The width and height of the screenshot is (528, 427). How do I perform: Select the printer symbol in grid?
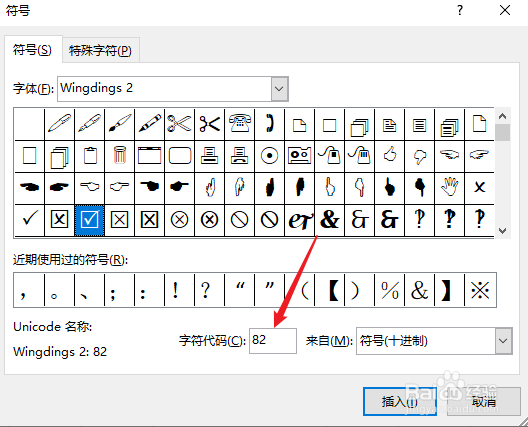point(209,156)
